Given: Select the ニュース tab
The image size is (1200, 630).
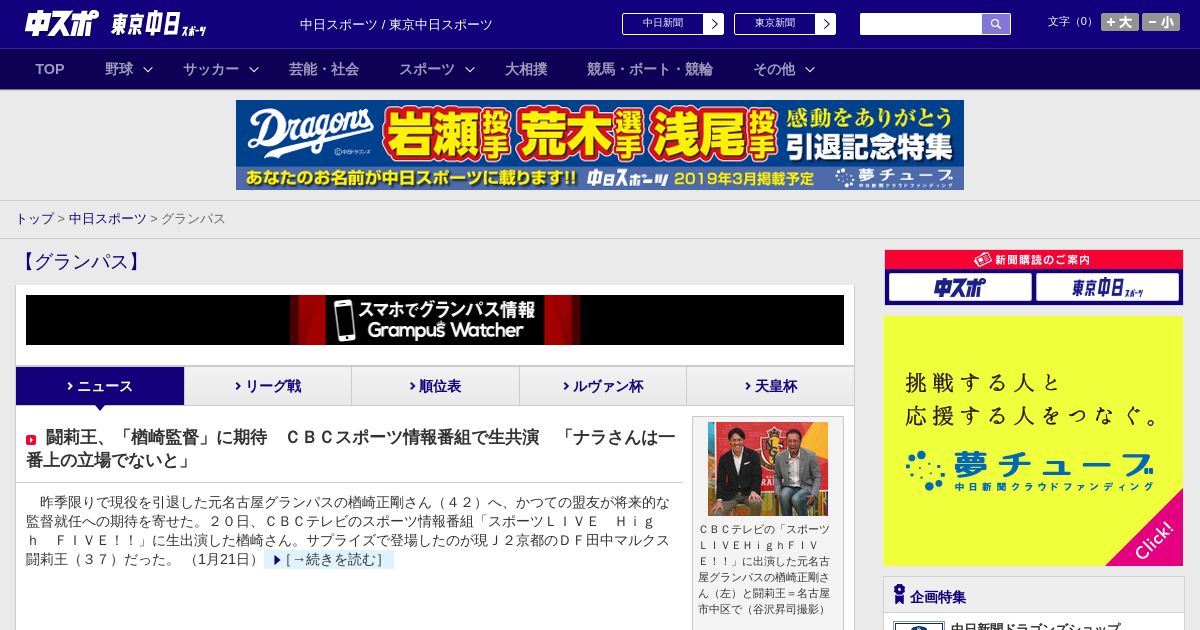Looking at the screenshot, I should pyautogui.click(x=100, y=386).
